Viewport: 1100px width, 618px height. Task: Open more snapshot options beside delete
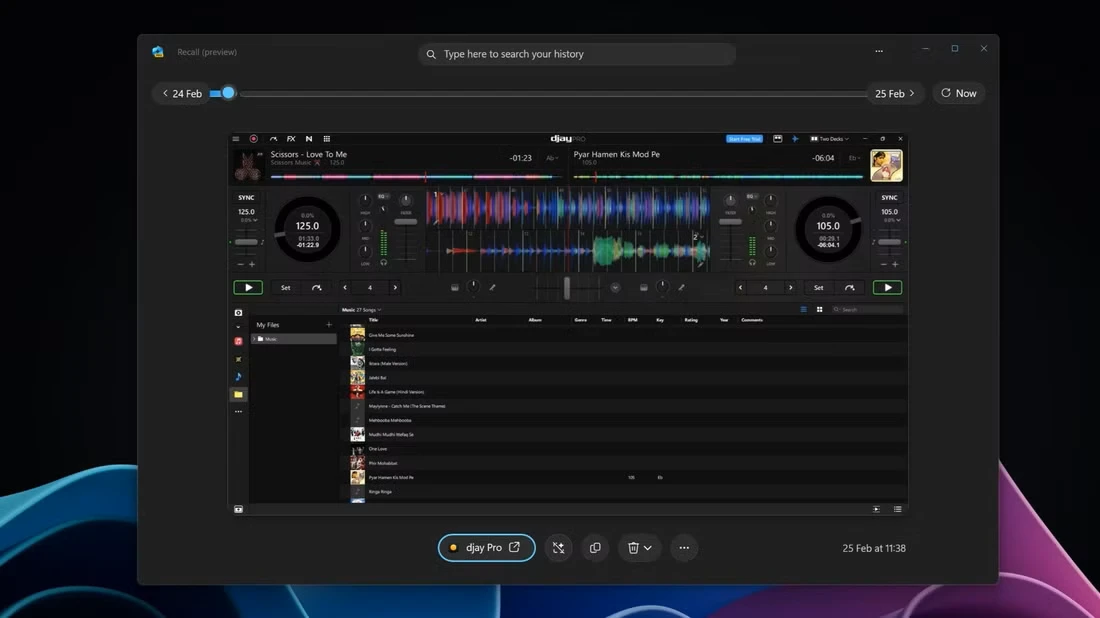(x=684, y=548)
